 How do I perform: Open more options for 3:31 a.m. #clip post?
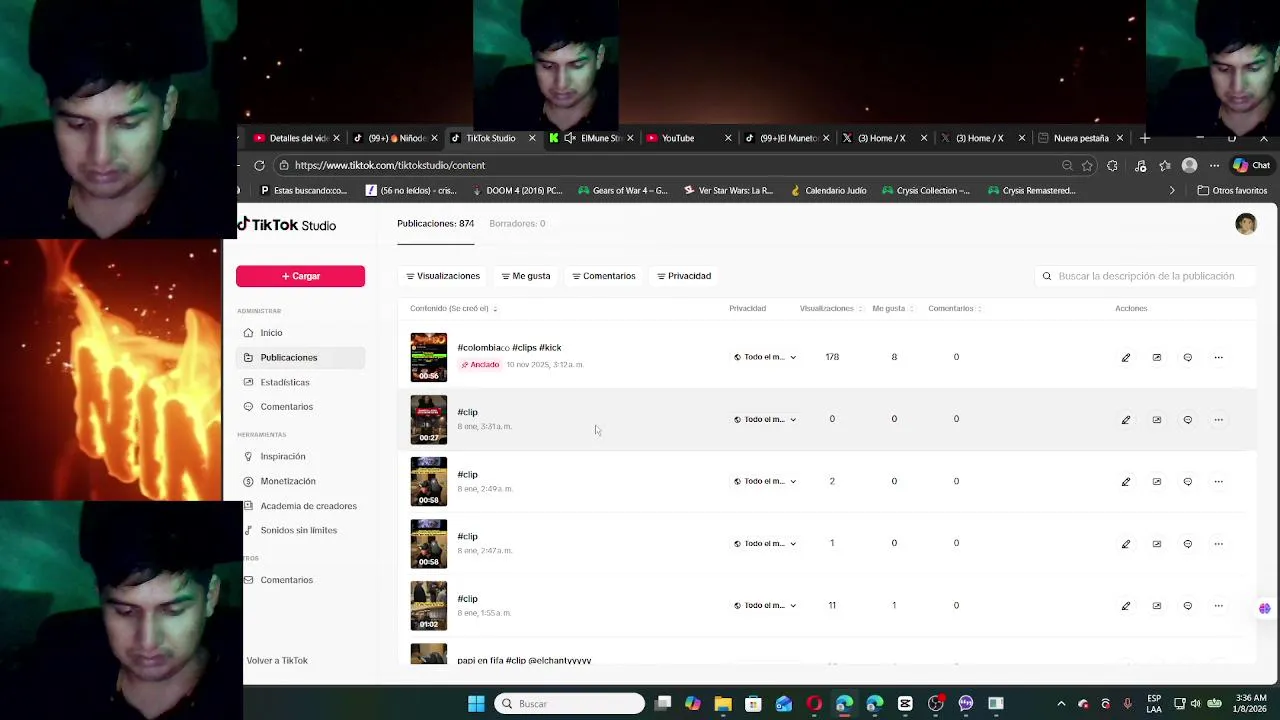(1218, 420)
